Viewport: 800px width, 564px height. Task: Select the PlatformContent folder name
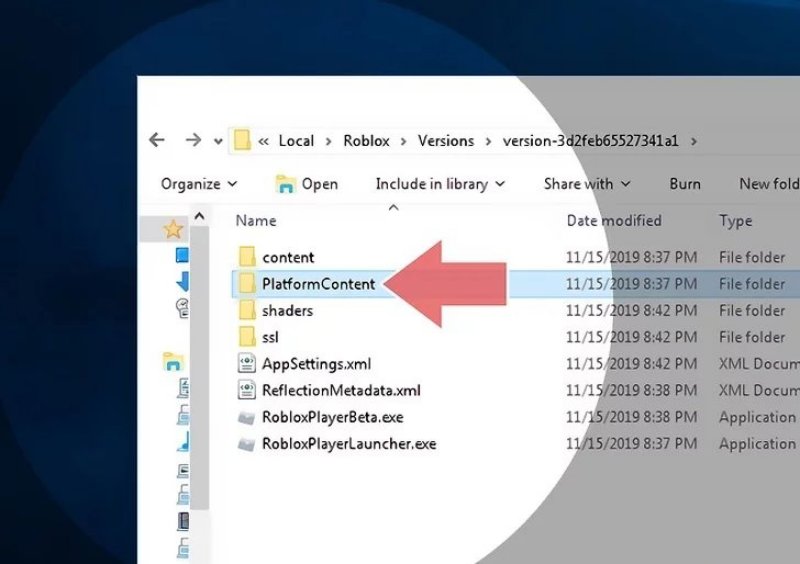coord(319,284)
